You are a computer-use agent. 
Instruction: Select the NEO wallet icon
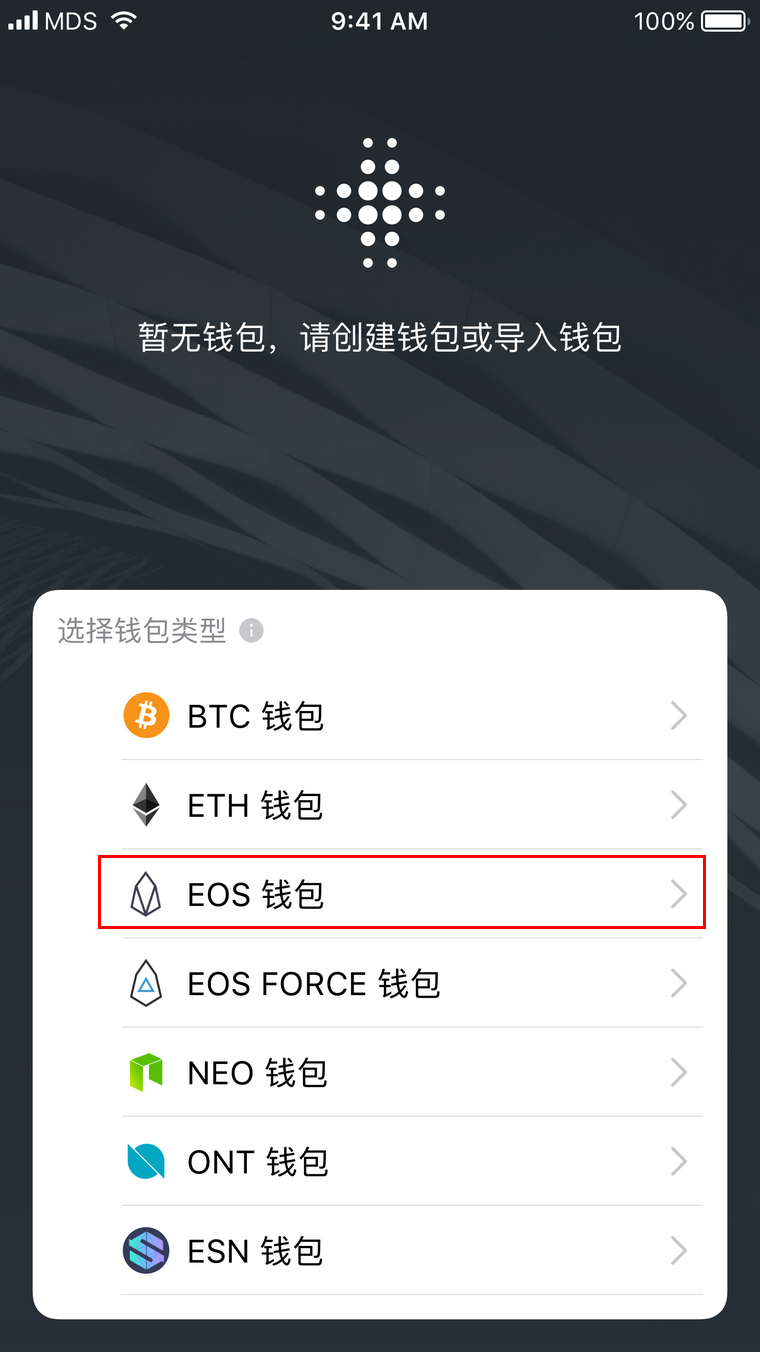click(147, 1072)
